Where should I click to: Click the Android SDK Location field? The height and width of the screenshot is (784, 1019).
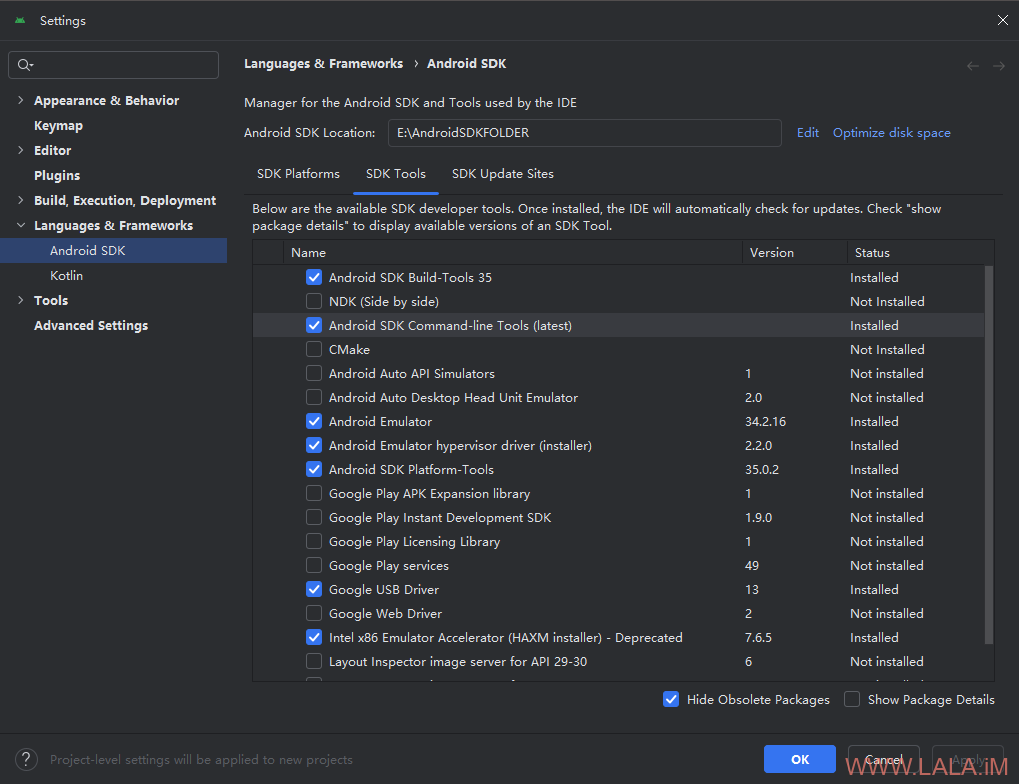[x=584, y=132]
